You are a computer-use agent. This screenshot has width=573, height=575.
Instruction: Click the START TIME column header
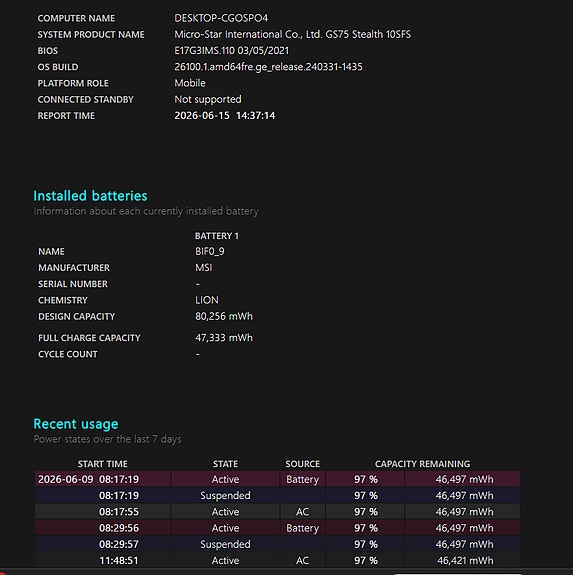(103, 464)
